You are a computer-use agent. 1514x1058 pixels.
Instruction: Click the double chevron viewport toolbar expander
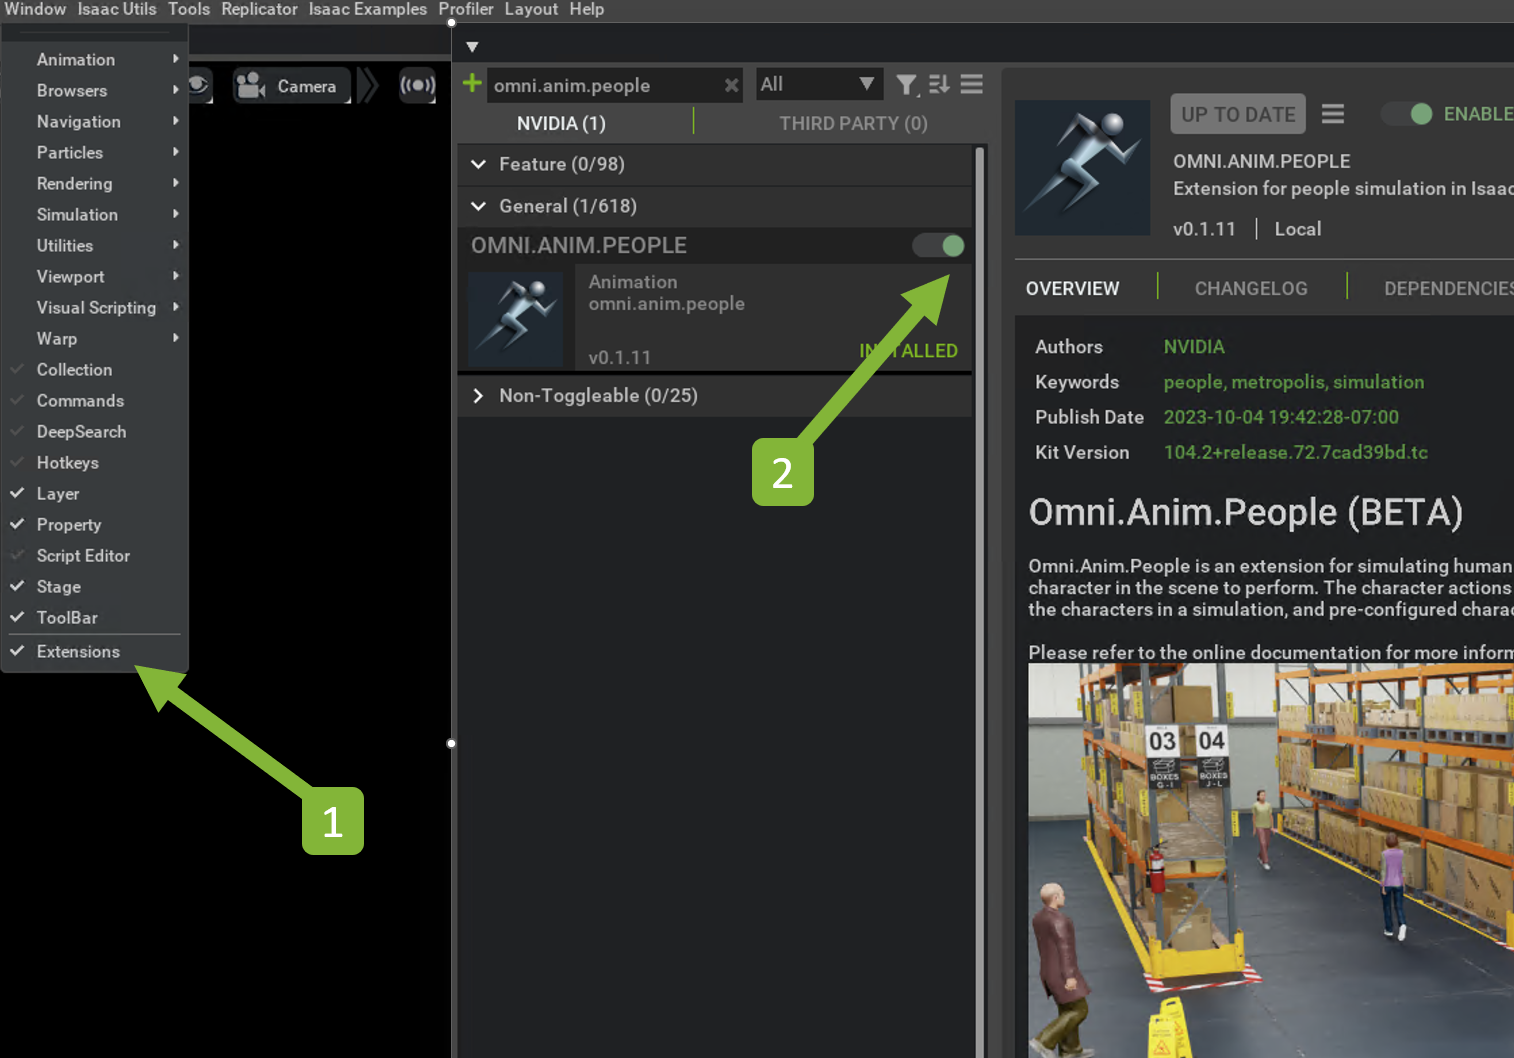point(368,85)
